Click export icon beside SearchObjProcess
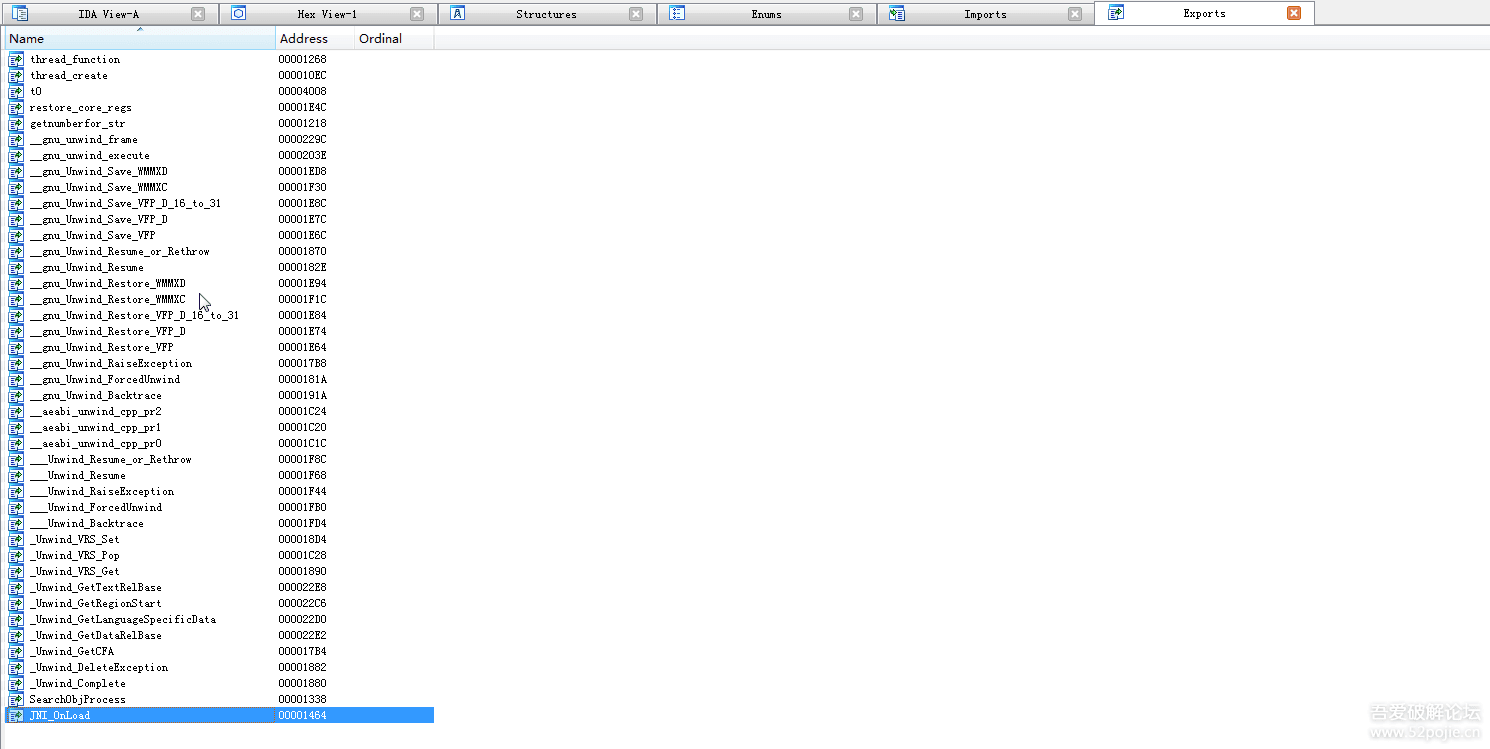The height and width of the screenshot is (749, 1490). point(16,700)
